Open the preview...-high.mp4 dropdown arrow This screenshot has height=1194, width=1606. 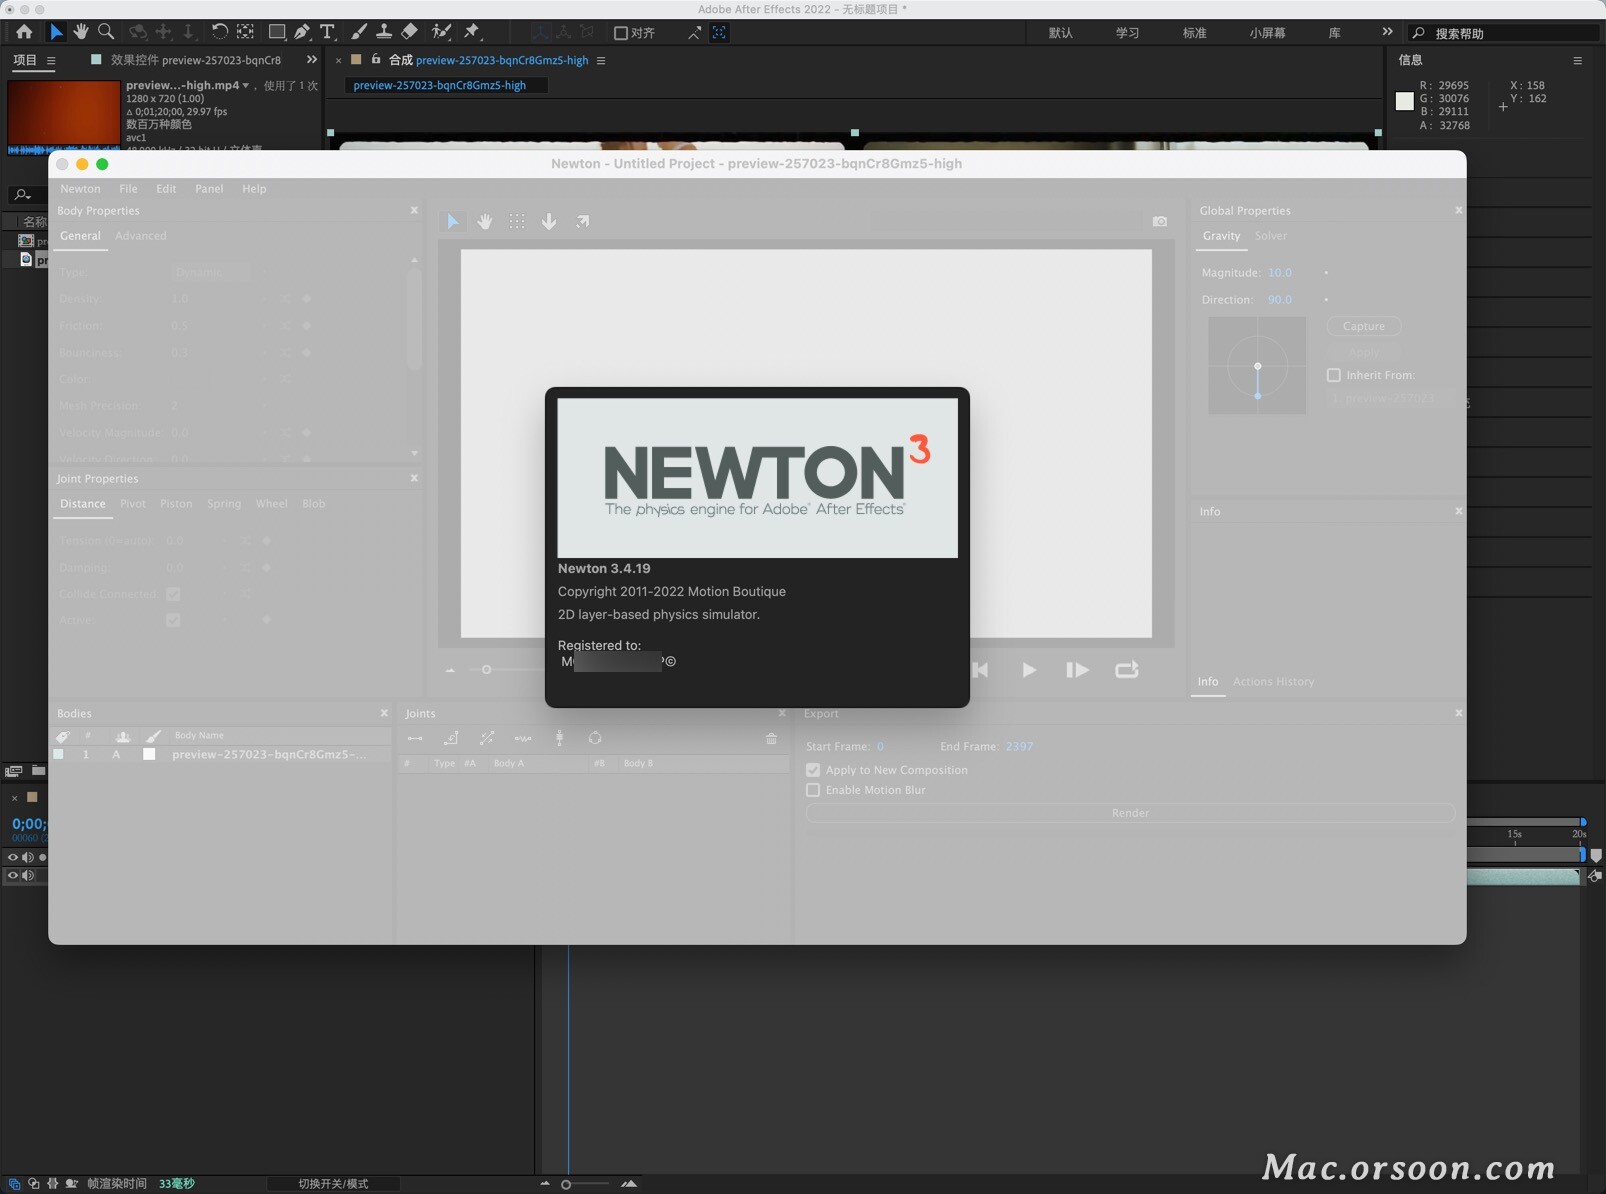[246, 85]
